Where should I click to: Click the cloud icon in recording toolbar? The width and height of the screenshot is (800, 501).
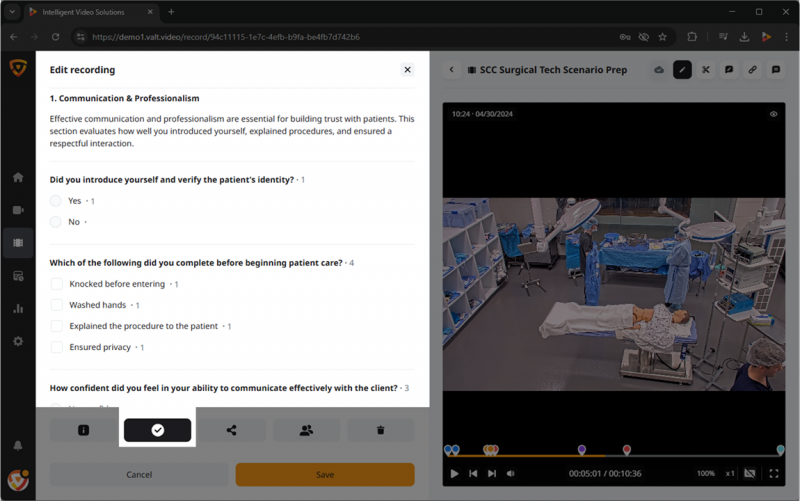659,70
